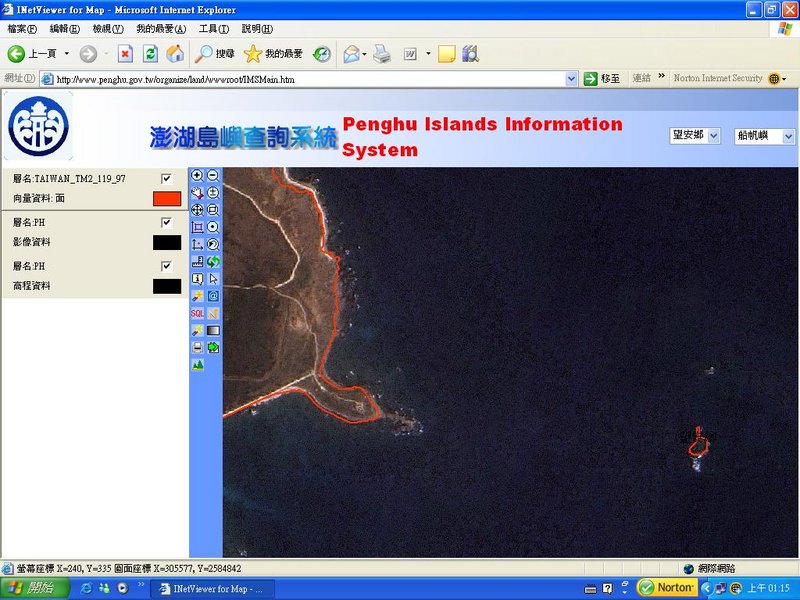Select the zoom in magnifier tool
Screen dimensions: 800x600
197,175
